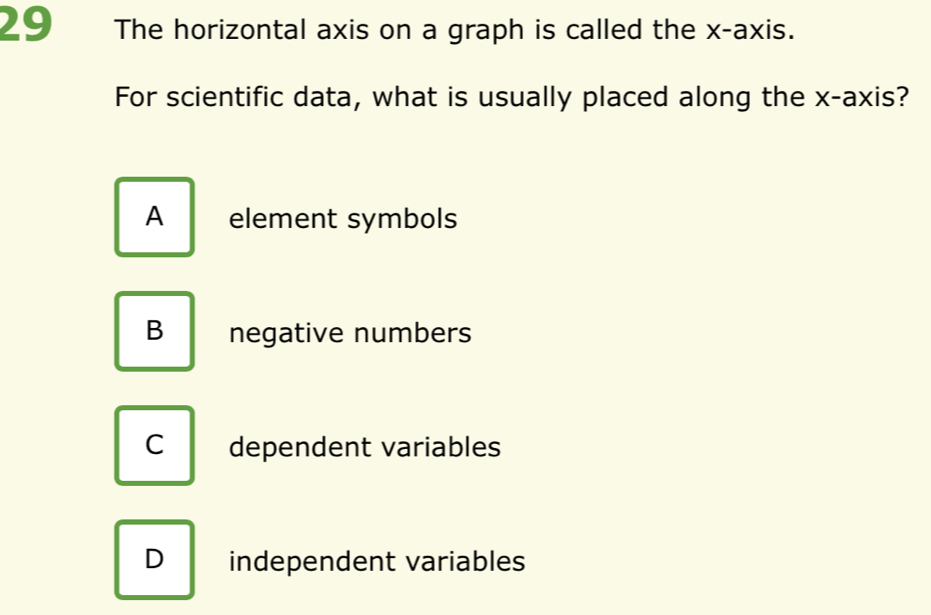Click the 'dependent variables' answer label
Viewport: 931px width, 615px height.
click(x=365, y=447)
